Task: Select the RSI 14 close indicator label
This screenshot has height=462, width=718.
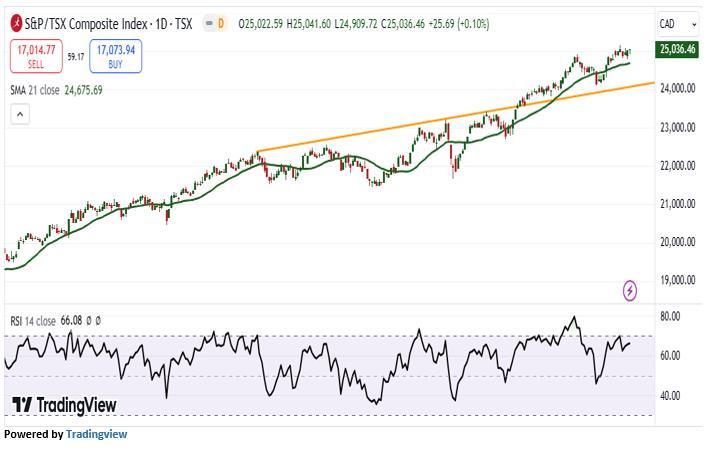Action: pos(33,321)
